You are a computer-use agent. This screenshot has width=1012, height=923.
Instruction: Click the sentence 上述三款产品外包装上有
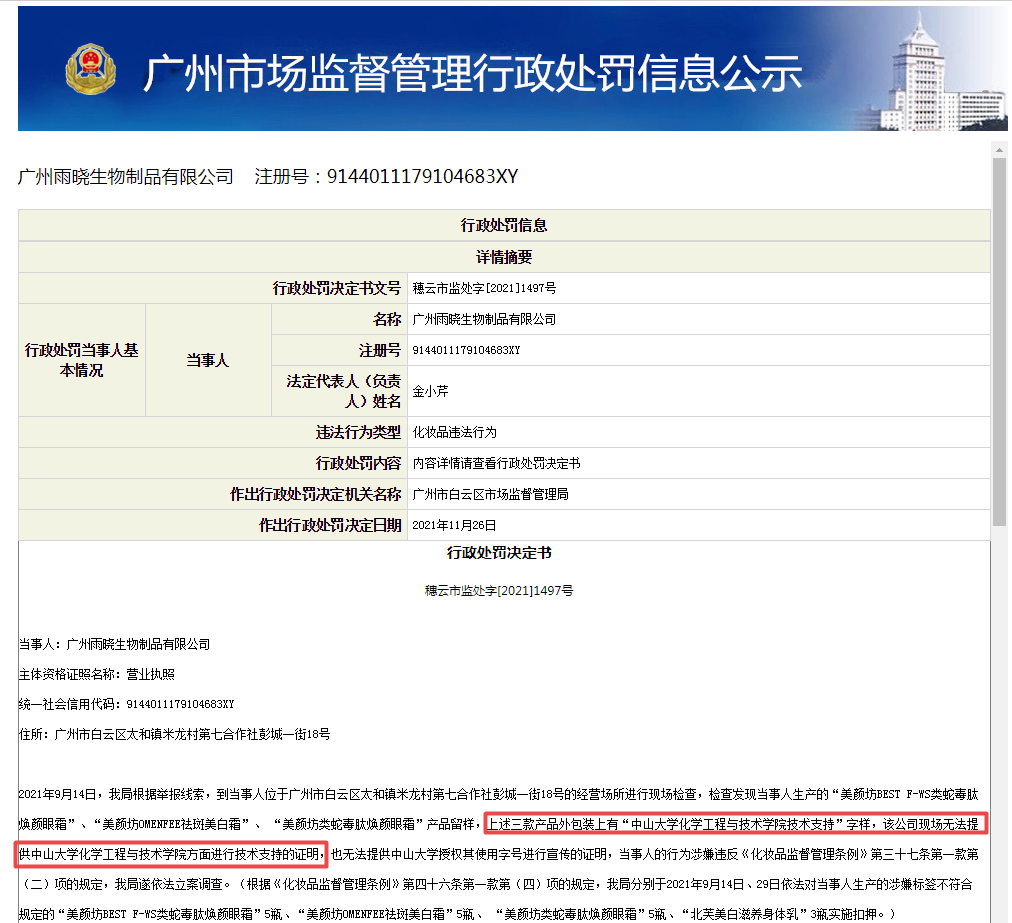(x=552, y=824)
